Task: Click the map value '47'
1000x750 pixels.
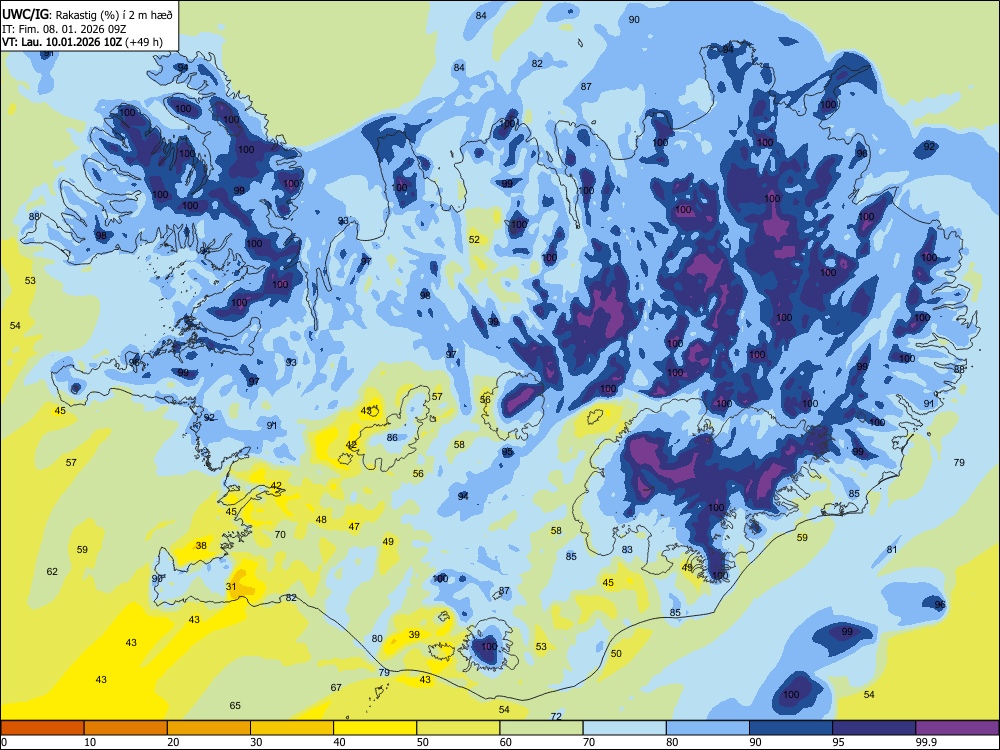Action: click(354, 527)
